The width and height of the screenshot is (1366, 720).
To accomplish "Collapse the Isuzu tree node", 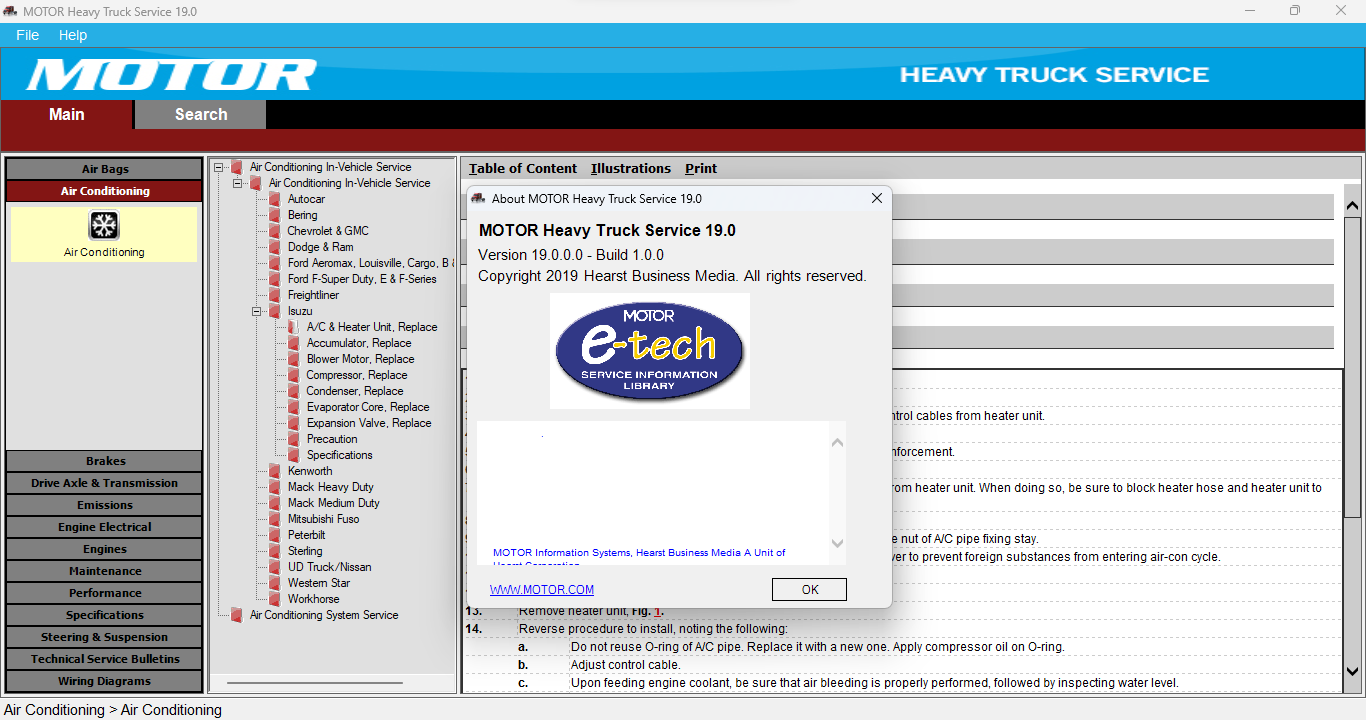I will click(x=257, y=311).
